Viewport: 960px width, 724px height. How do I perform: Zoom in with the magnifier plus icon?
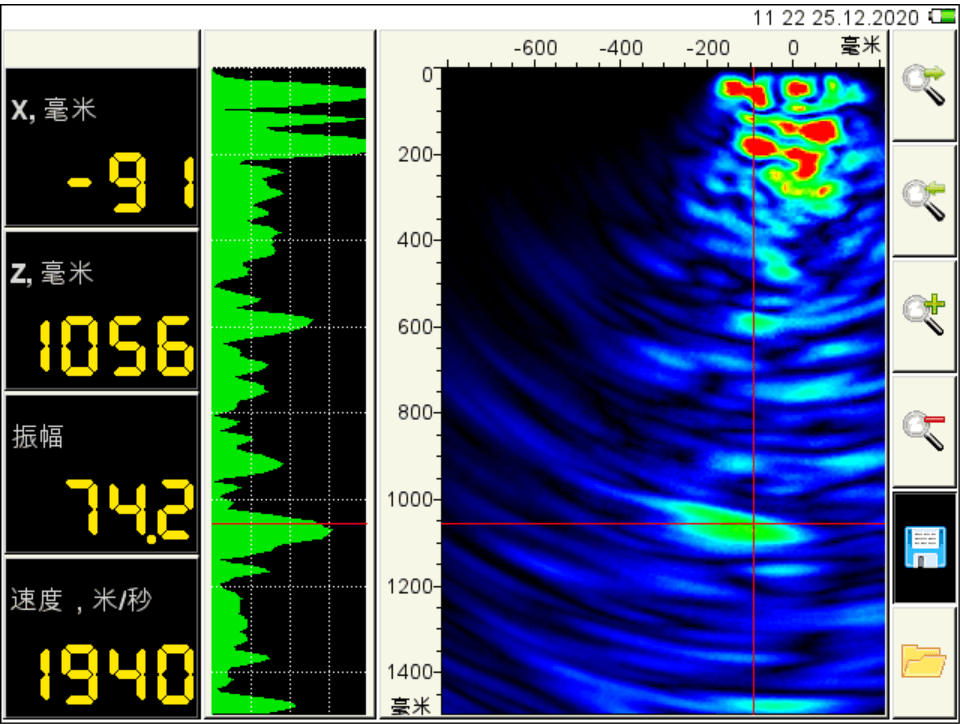coord(923,315)
